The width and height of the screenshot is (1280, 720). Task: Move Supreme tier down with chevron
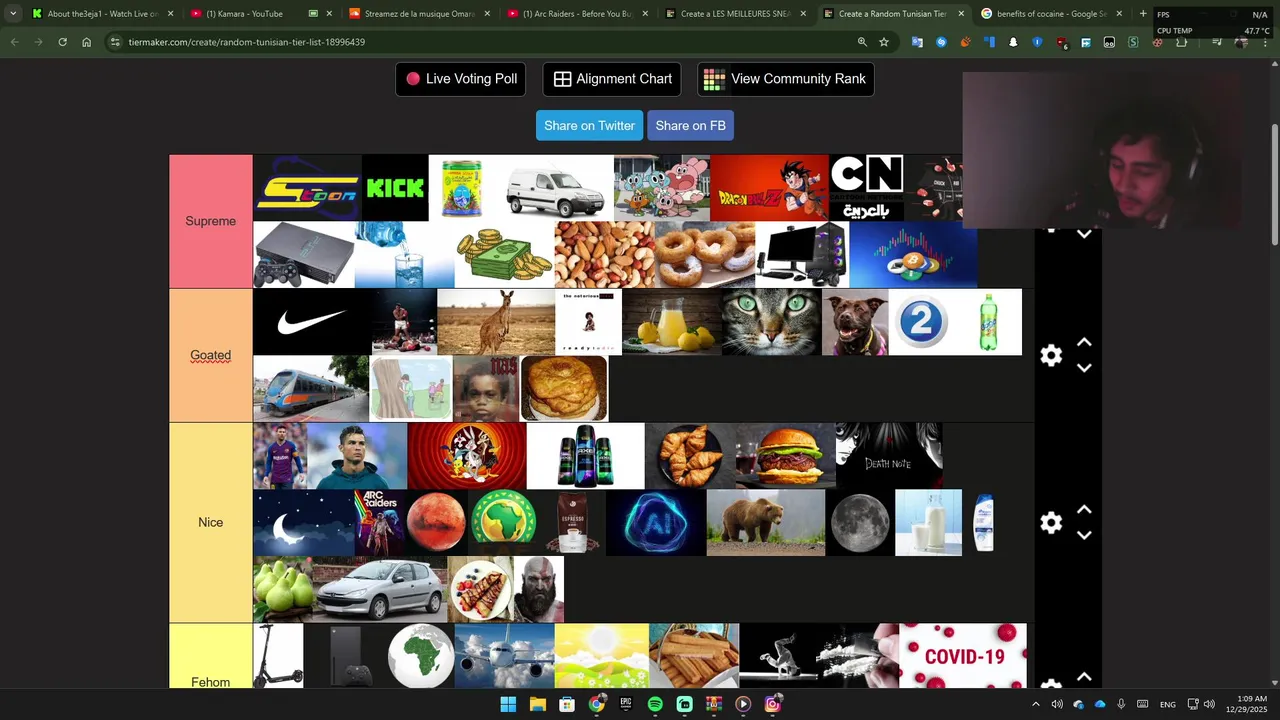pos(1084,234)
